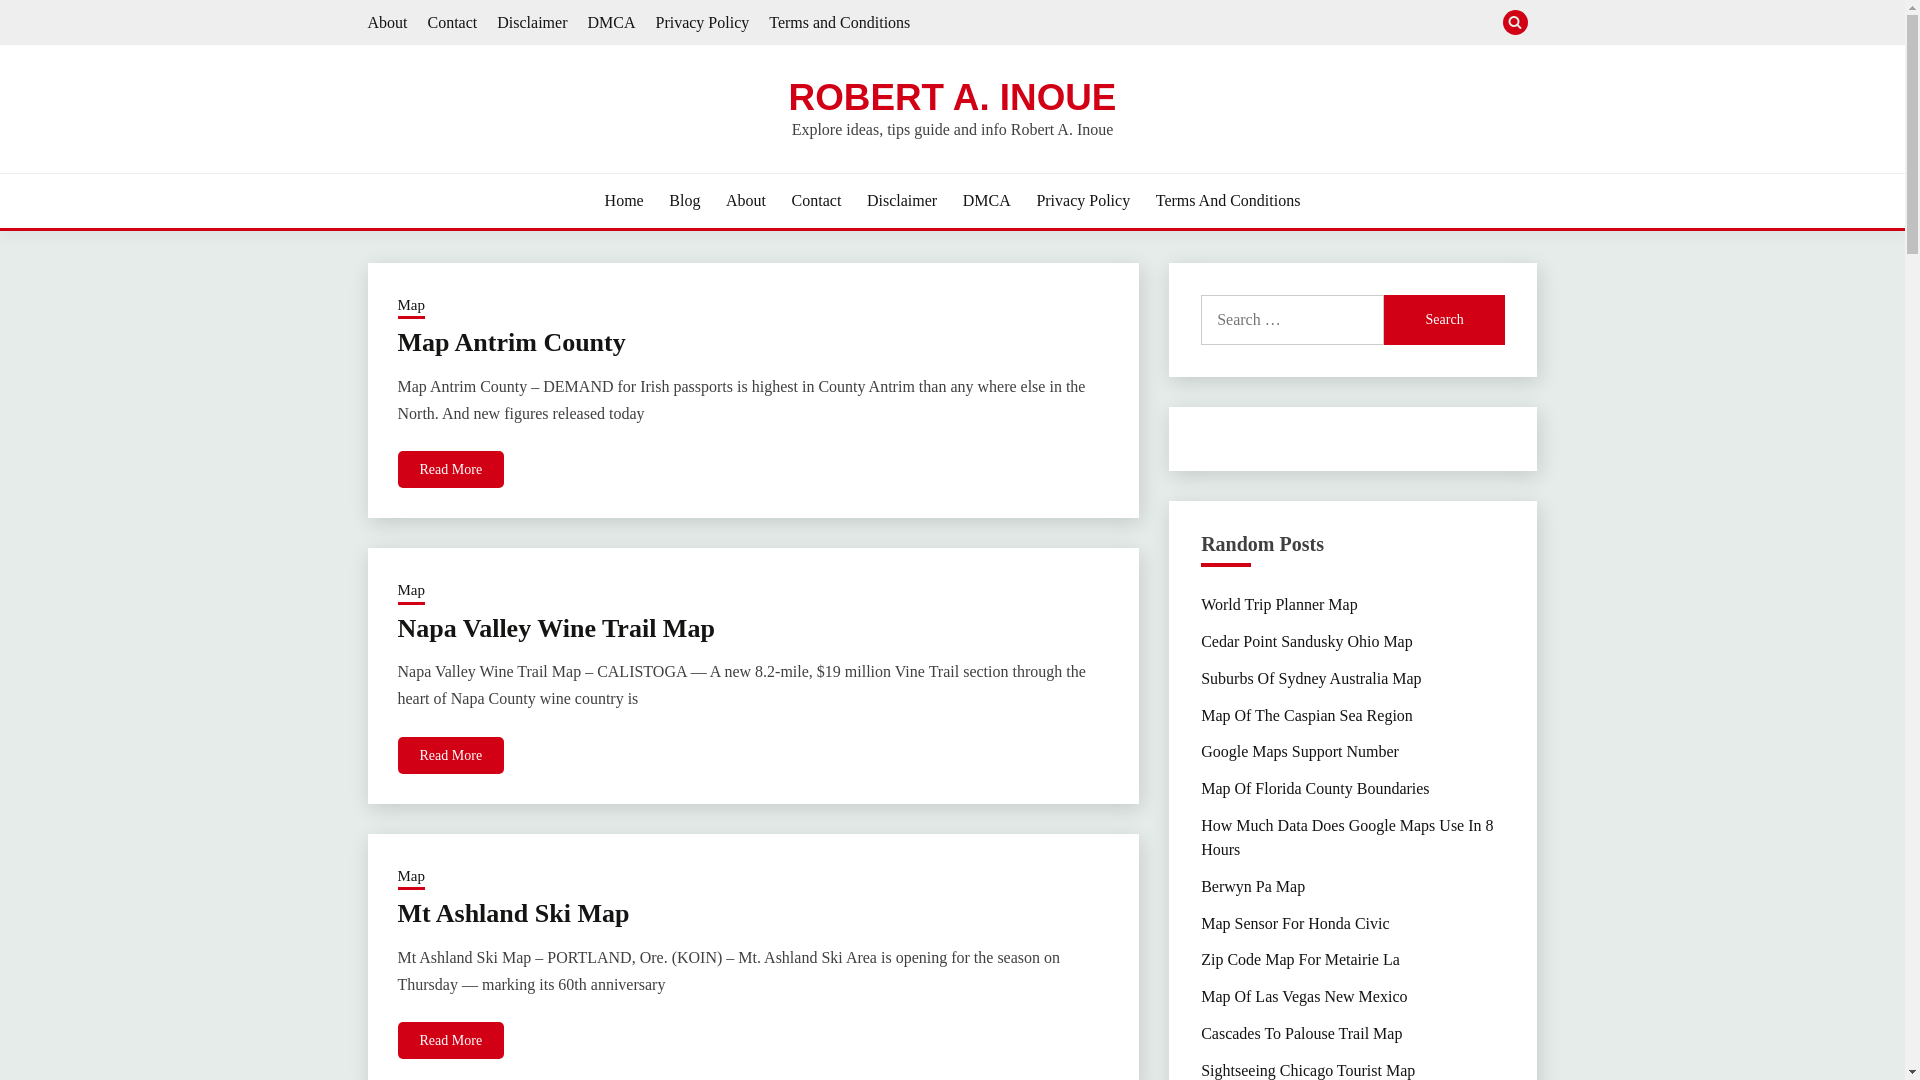Screen dimensions: 1920x1080
Task: Open Sightseeing Chicago Tourist Map post
Action: pyautogui.click(x=1308, y=1070)
